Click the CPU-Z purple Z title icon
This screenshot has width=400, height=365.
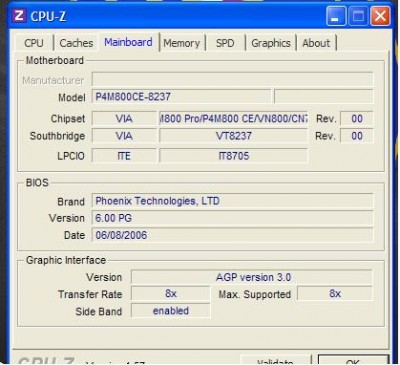(x=19, y=16)
